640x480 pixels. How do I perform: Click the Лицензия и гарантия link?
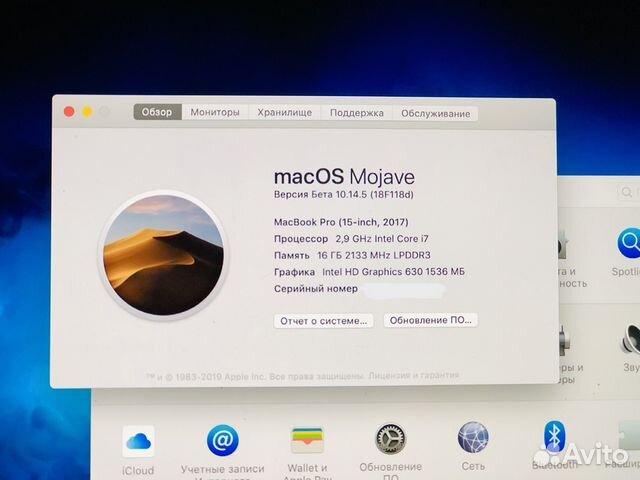click(414, 375)
